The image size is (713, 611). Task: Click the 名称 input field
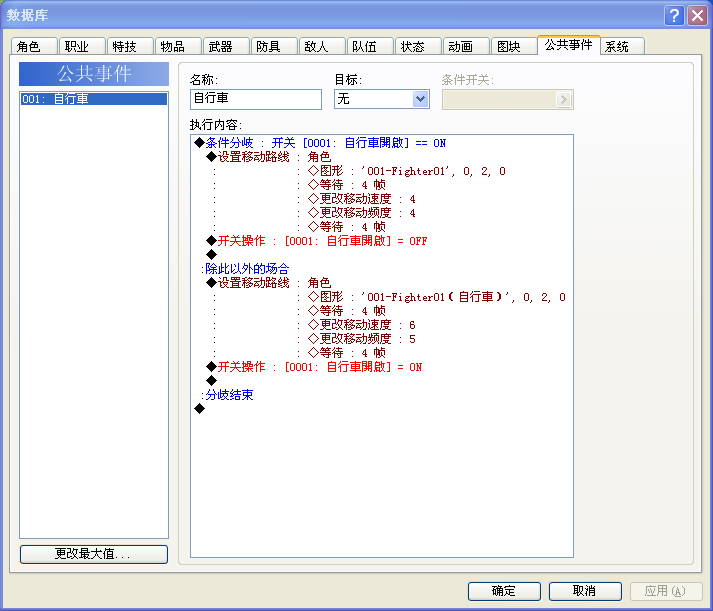pyautogui.click(x=256, y=99)
